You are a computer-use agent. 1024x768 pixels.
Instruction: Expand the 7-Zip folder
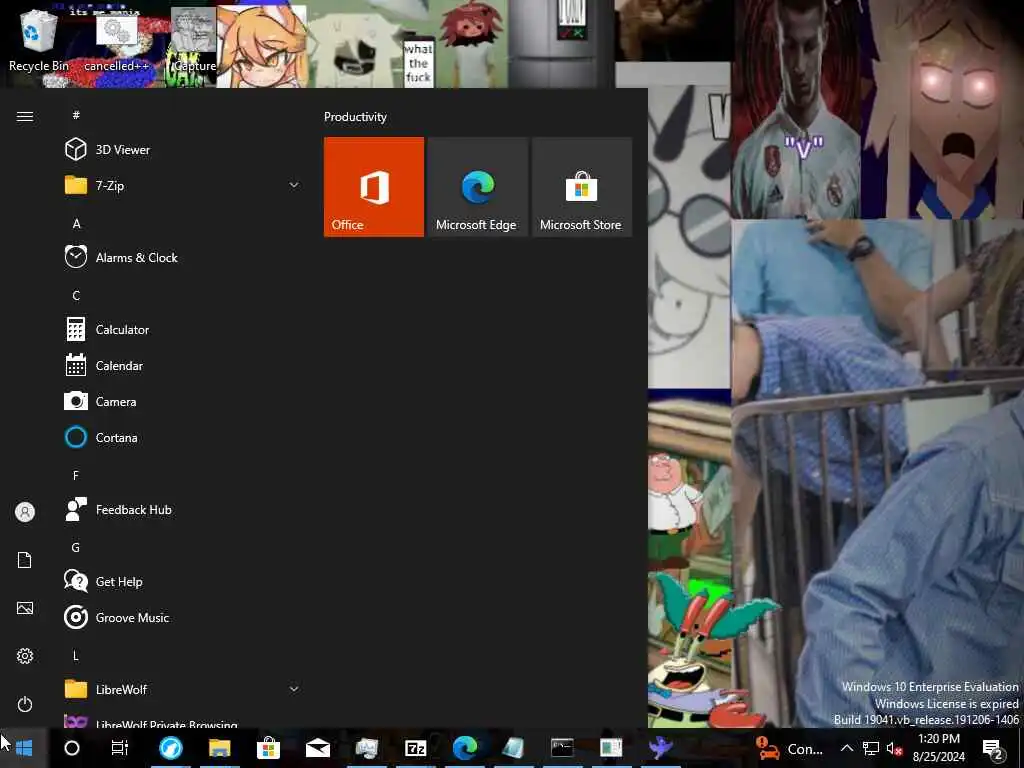(x=294, y=185)
